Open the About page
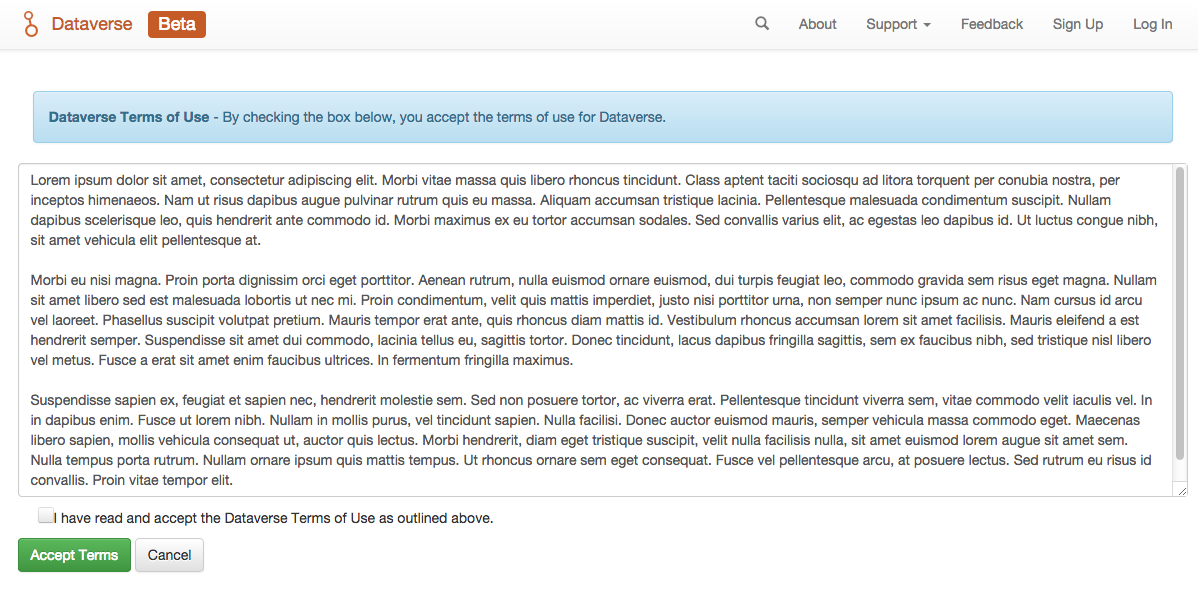The image size is (1198, 609). (x=818, y=24)
